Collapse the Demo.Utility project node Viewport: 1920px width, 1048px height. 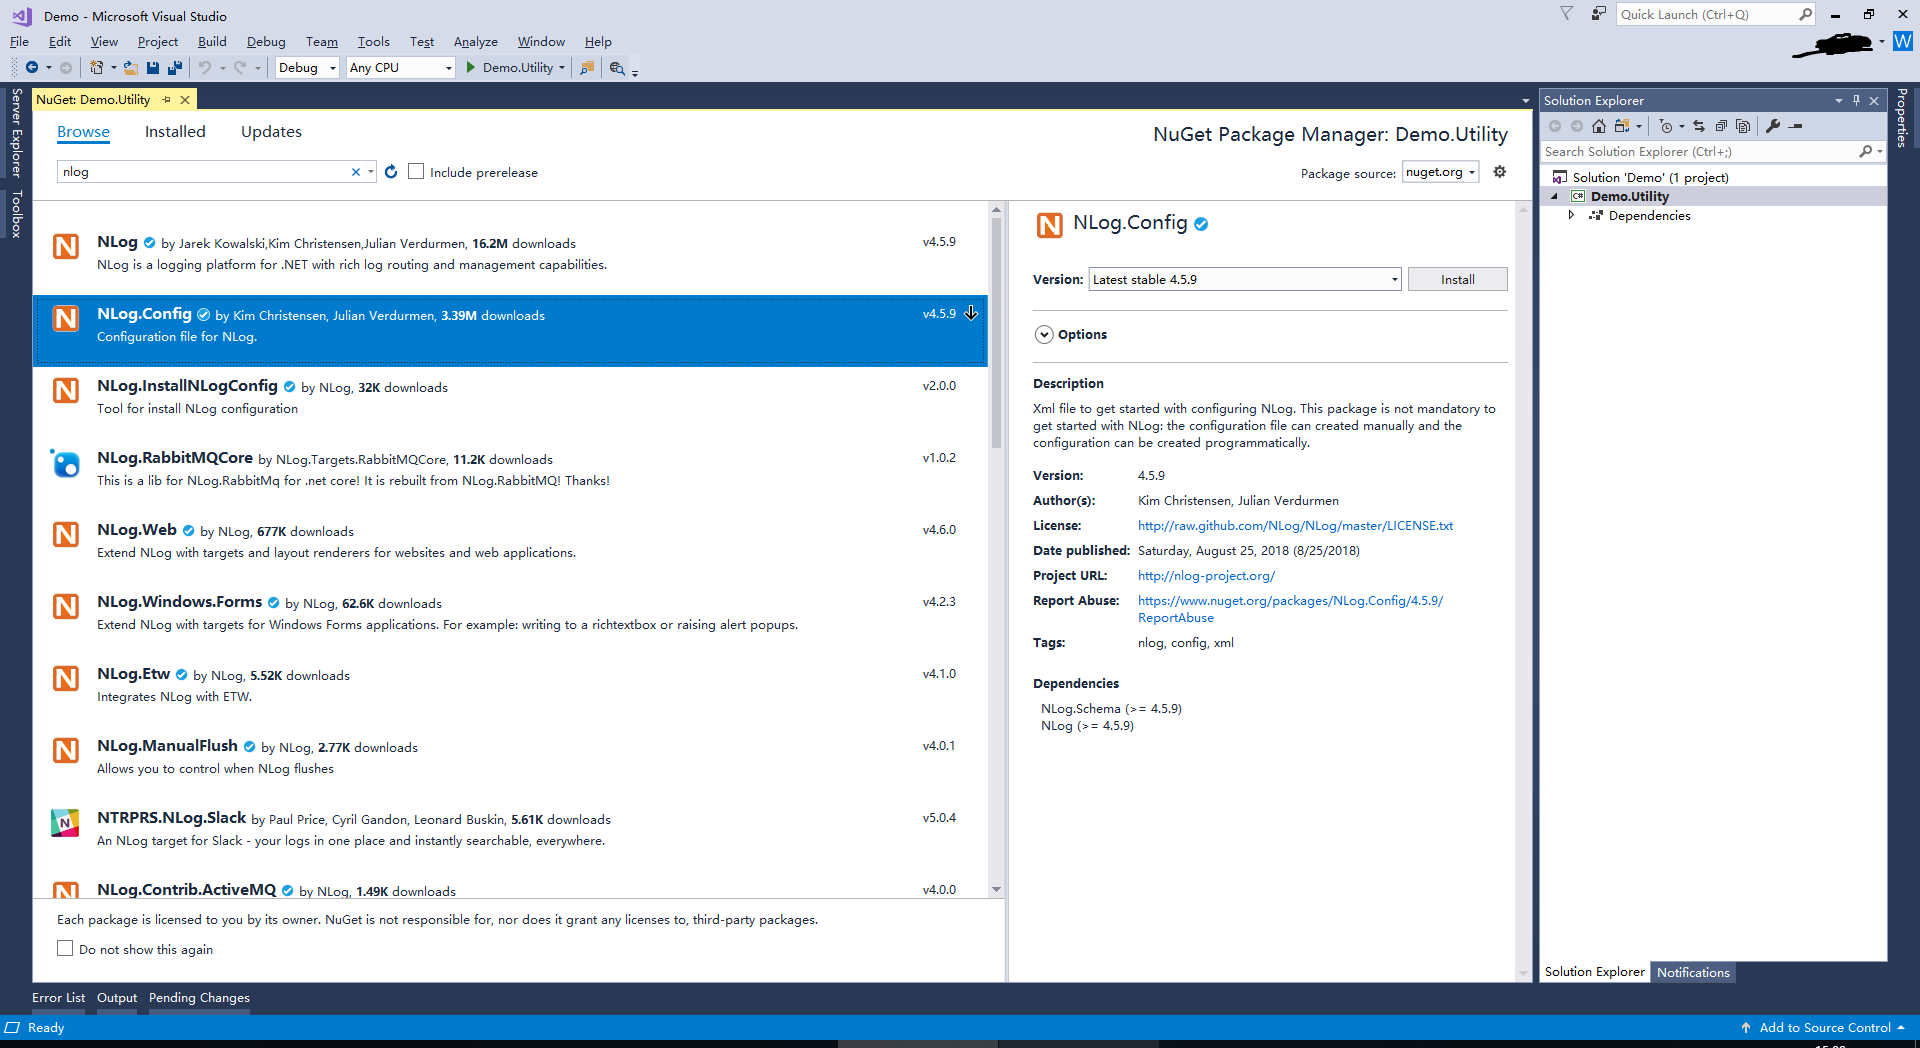point(1555,197)
